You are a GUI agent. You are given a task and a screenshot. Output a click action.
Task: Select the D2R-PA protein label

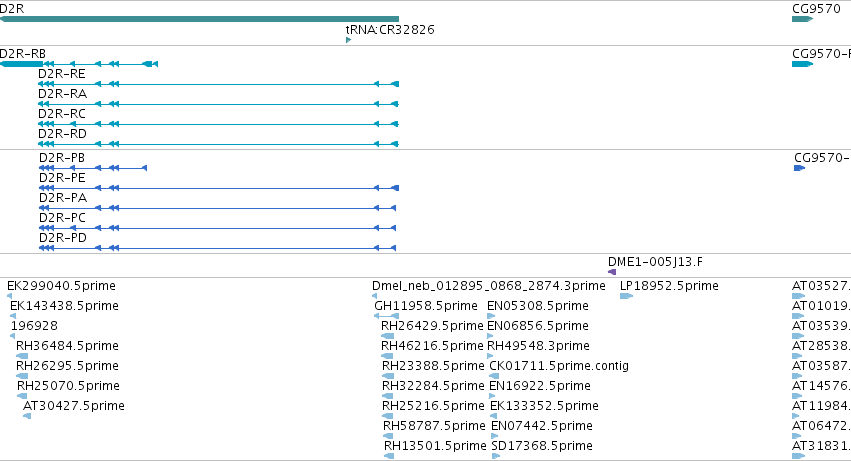pyautogui.click(x=63, y=198)
